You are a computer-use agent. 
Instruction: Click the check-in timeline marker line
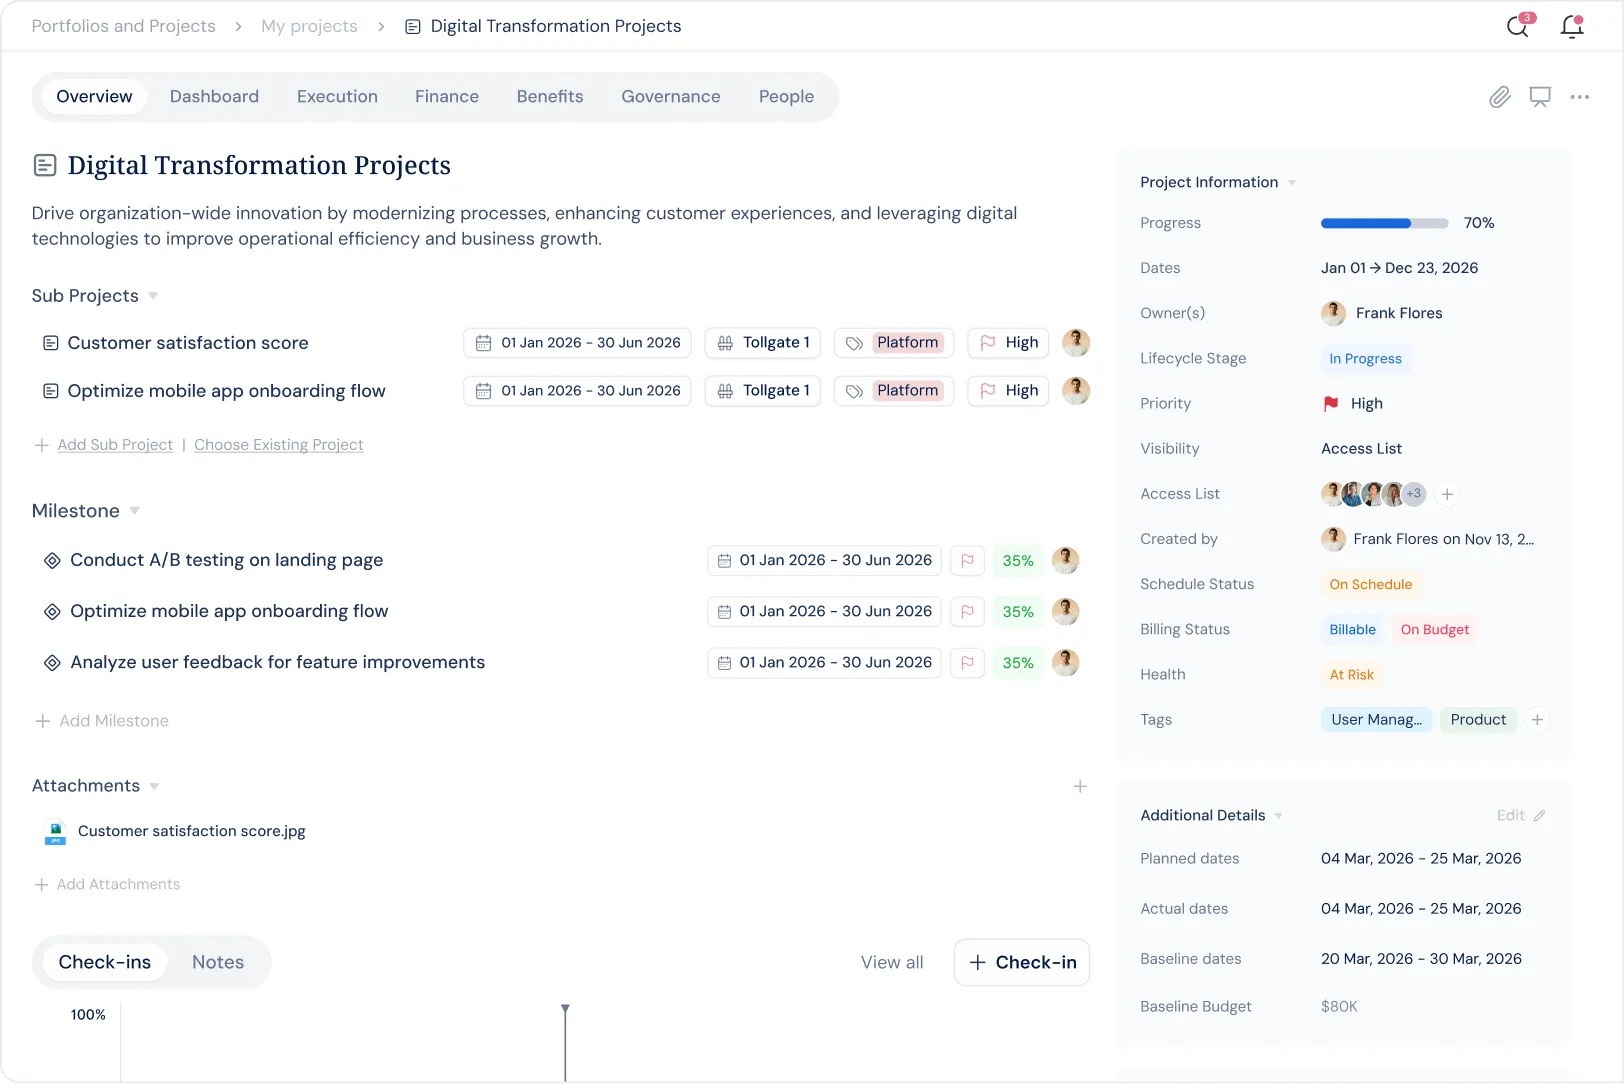[x=565, y=1043]
